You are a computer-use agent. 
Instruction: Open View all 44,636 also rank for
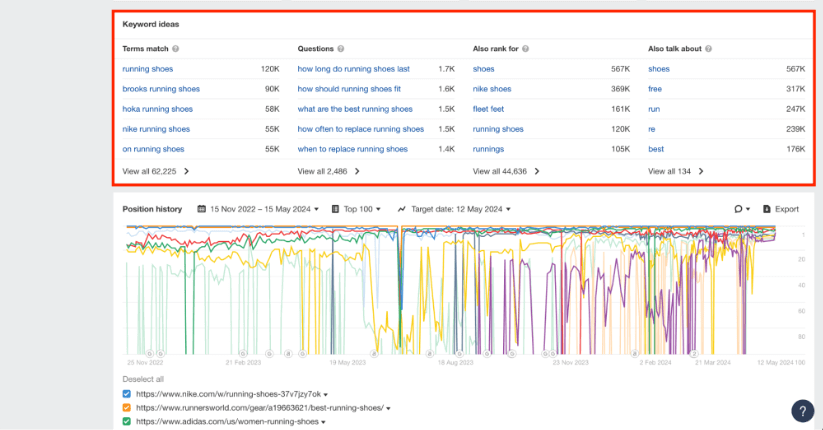pyautogui.click(x=506, y=171)
